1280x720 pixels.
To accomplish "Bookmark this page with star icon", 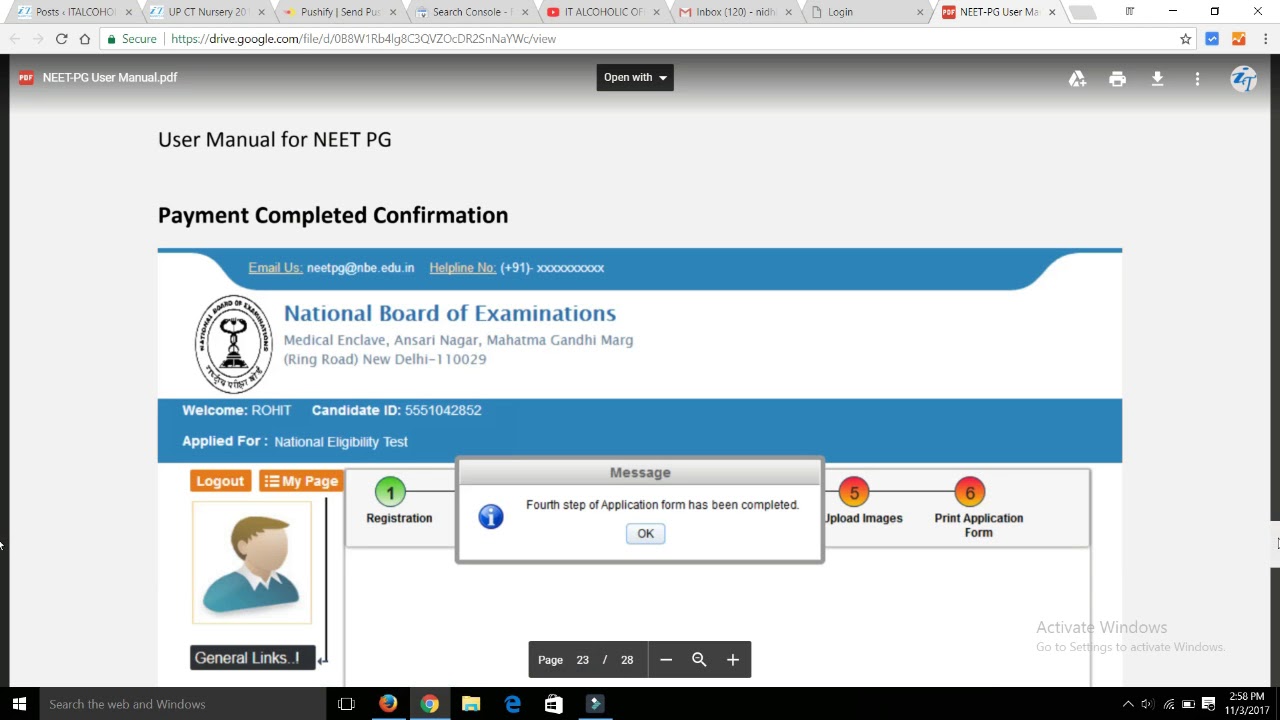I will click(x=1186, y=39).
